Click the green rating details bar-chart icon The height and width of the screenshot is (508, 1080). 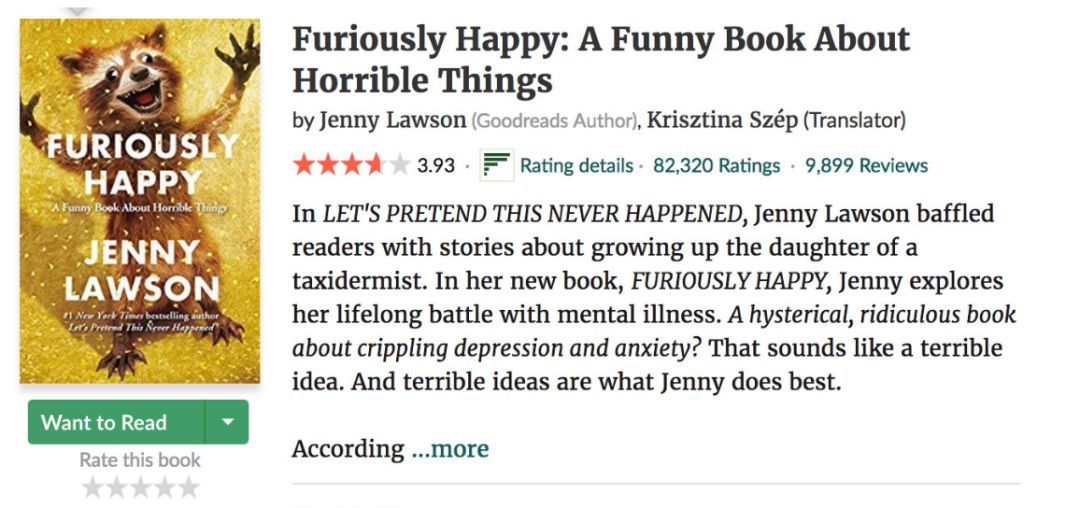tap(496, 165)
